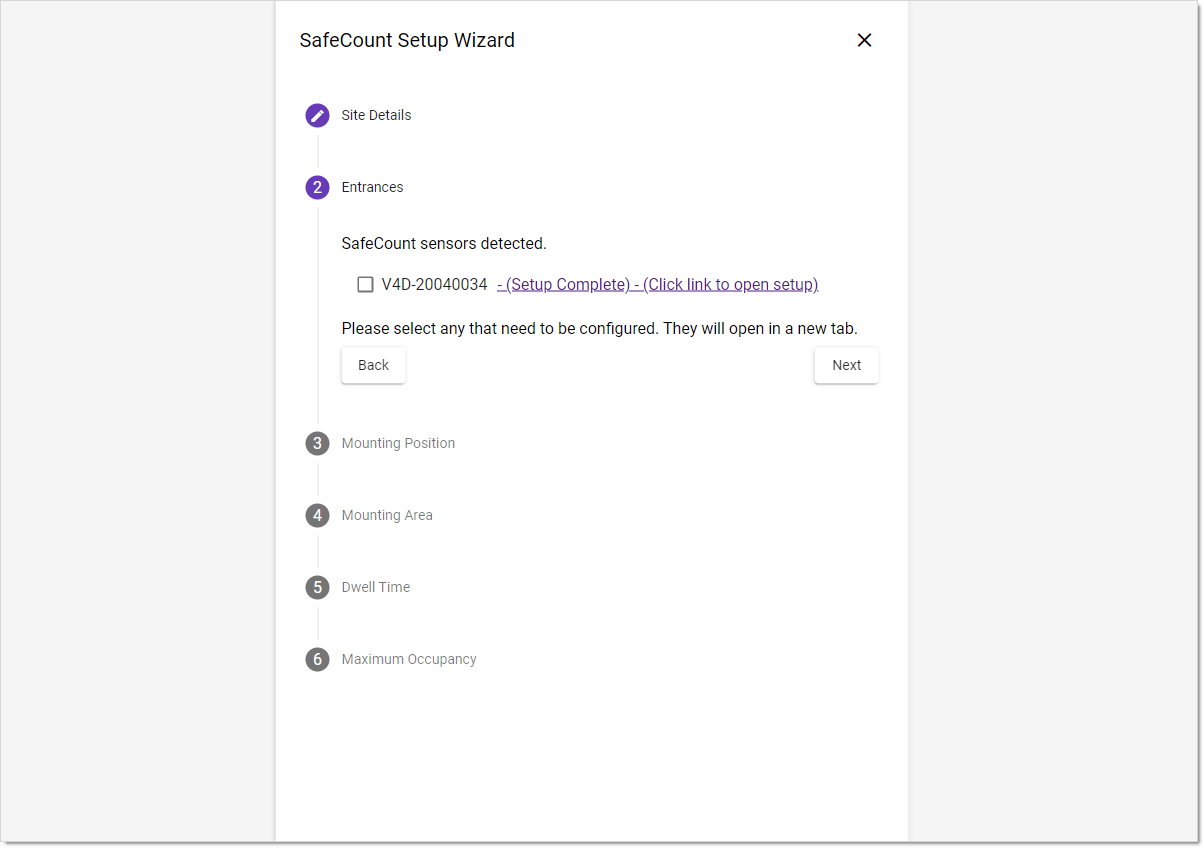Open the Site Details step label
1204x848 pixels.
pyautogui.click(x=376, y=115)
